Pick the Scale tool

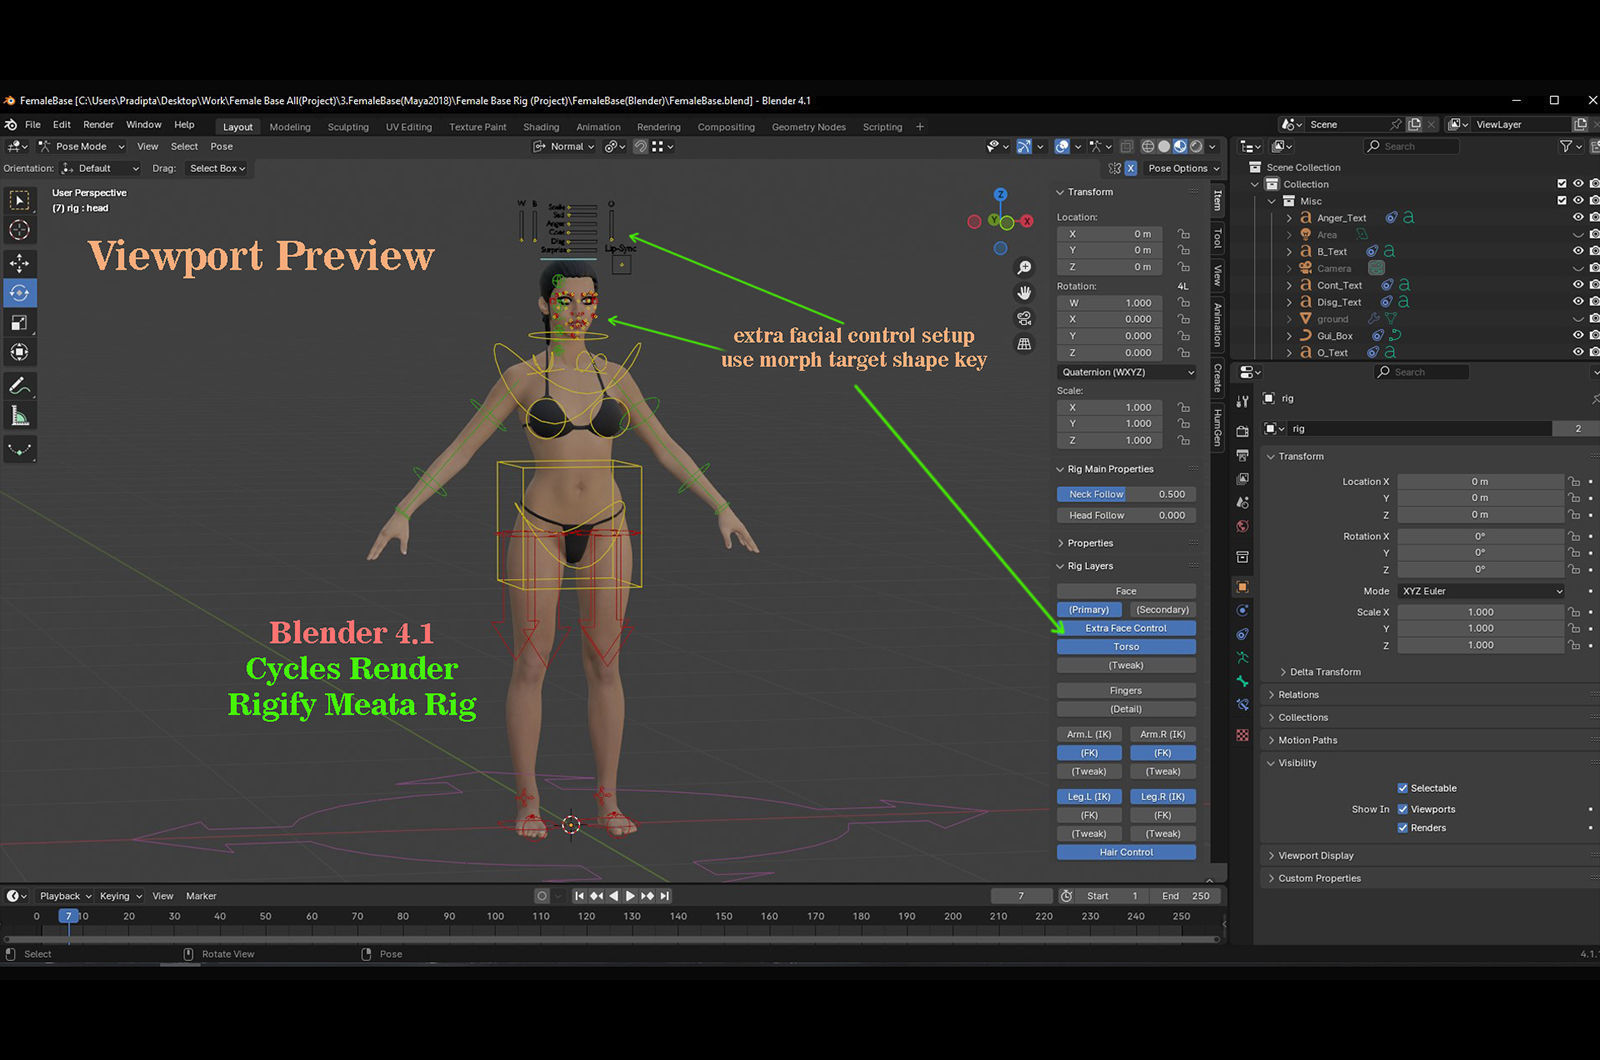point(19,322)
